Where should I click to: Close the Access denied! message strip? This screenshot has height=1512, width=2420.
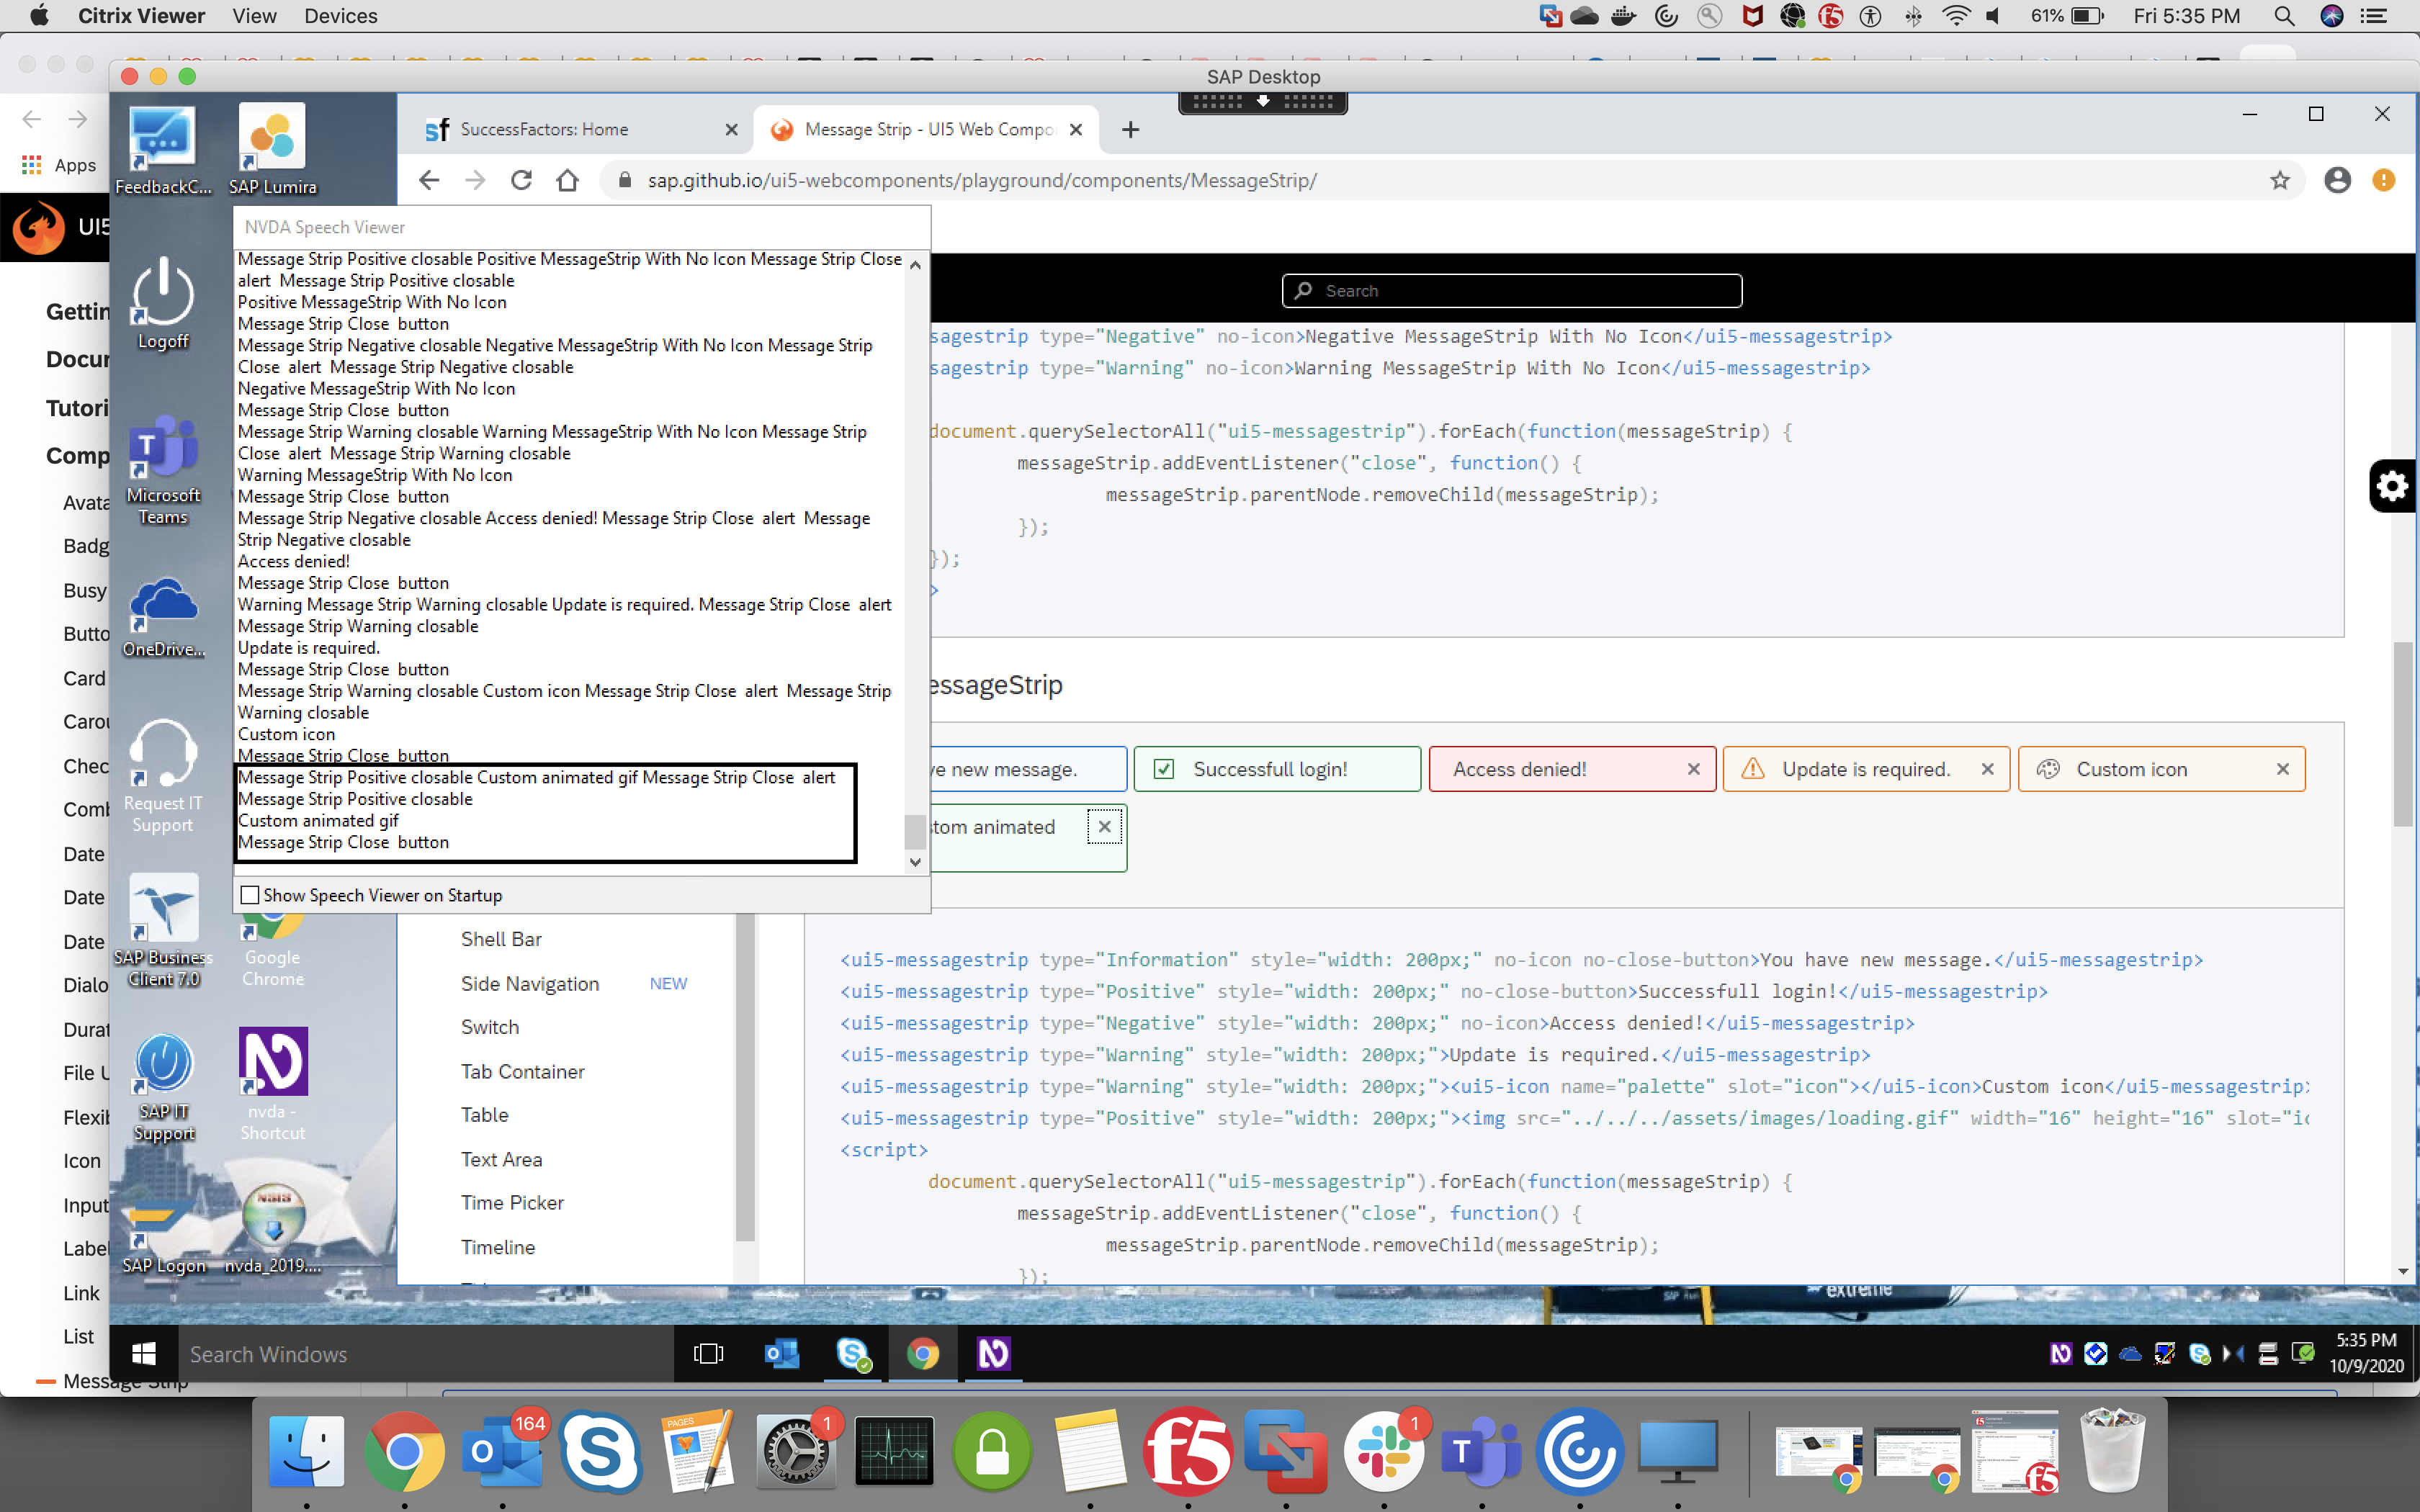[1693, 769]
